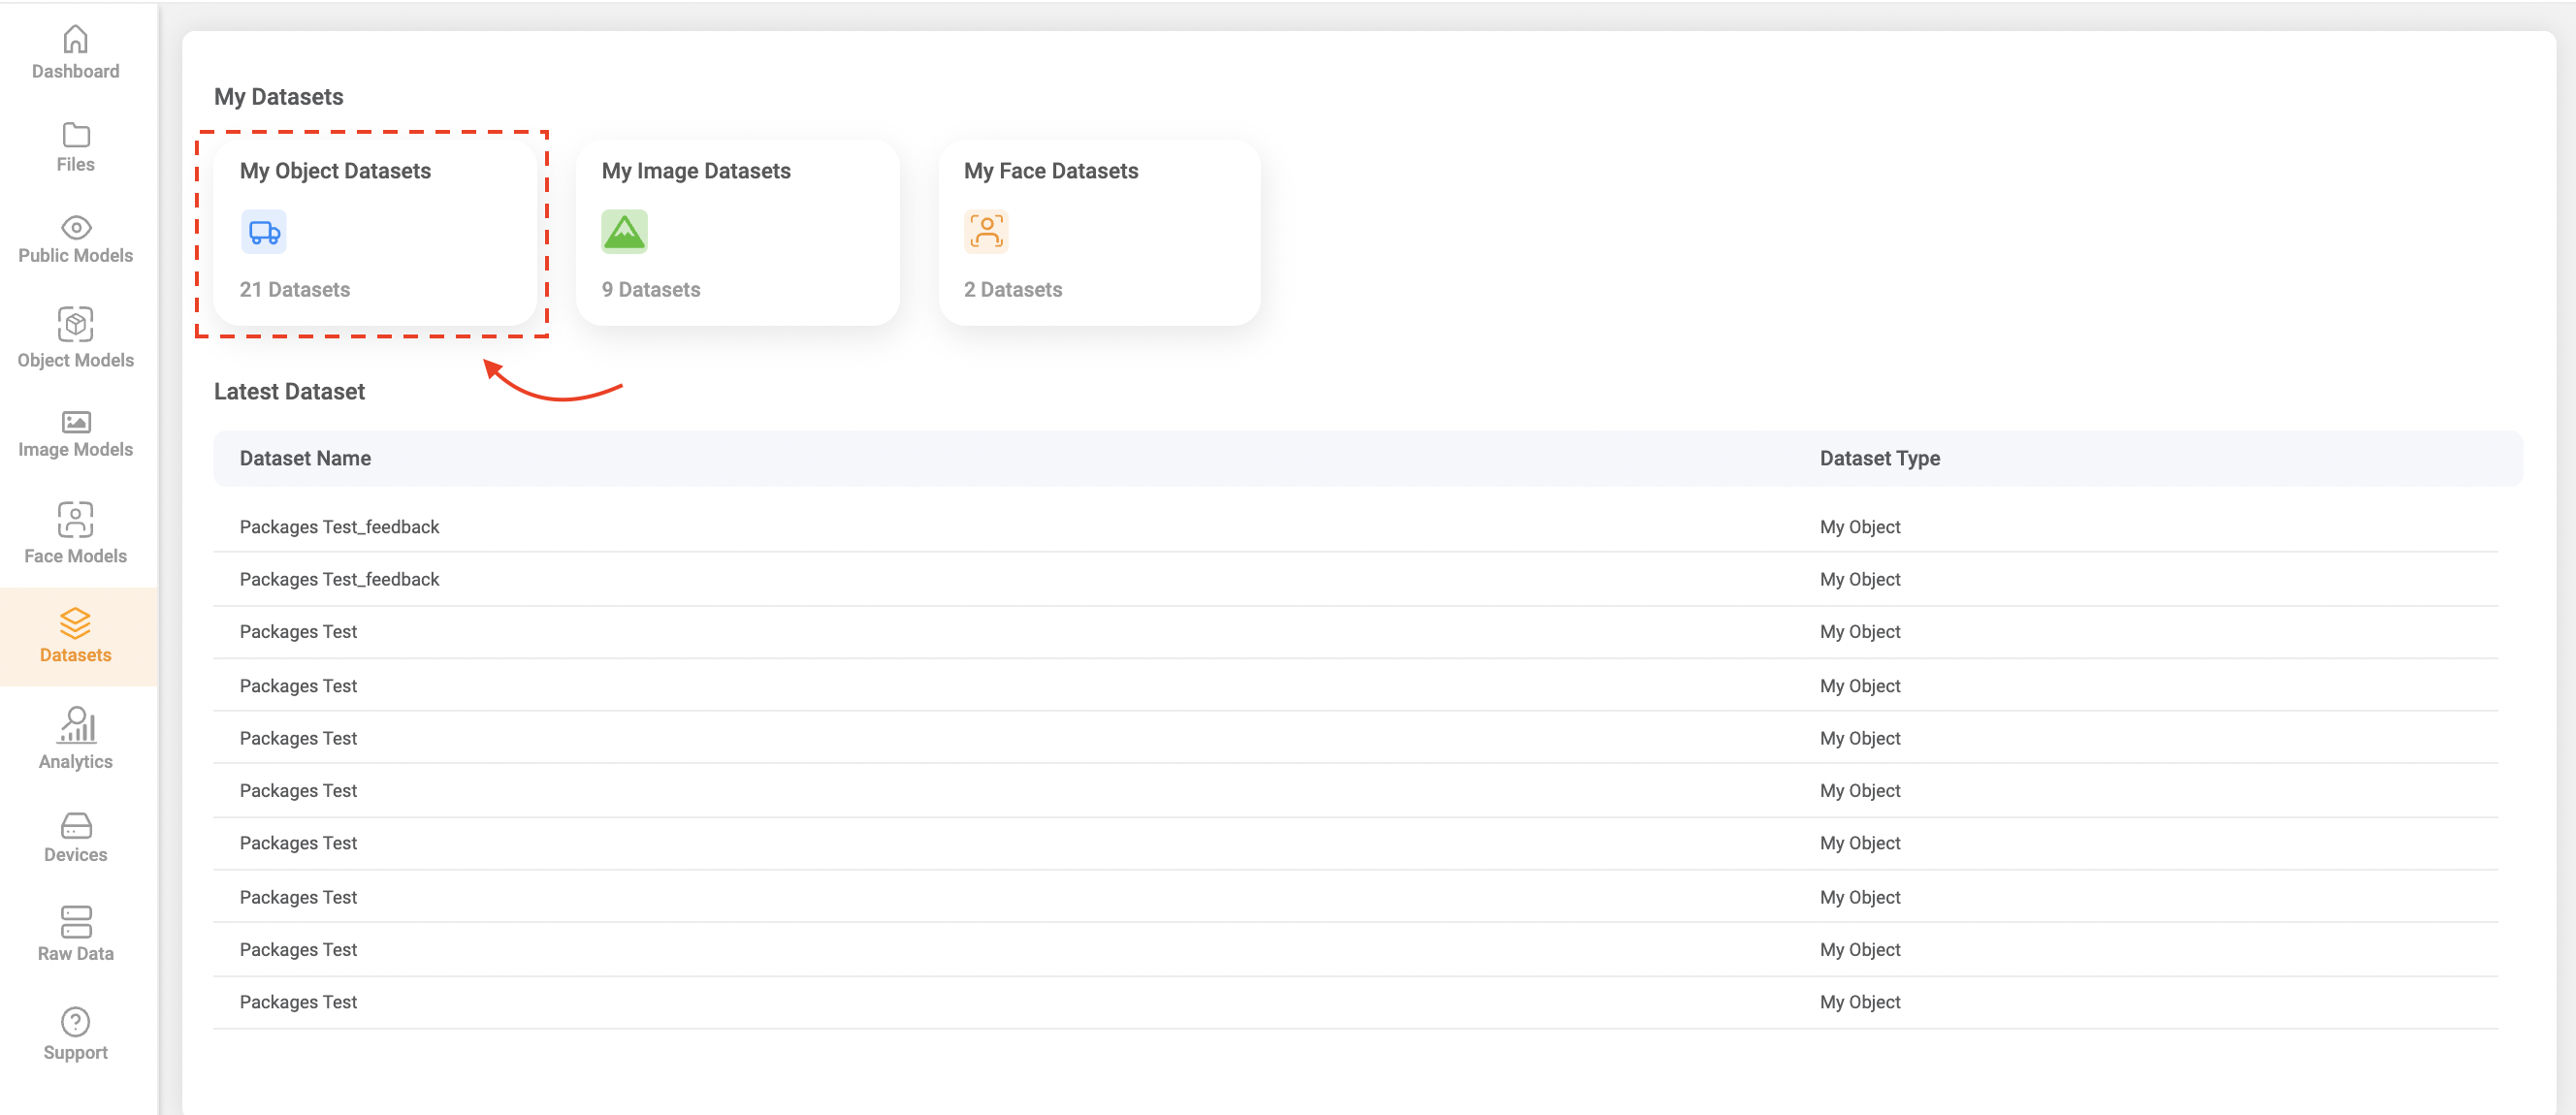This screenshot has width=2576, height=1115.
Task: Open My Object Datasets card
Action: (x=376, y=232)
